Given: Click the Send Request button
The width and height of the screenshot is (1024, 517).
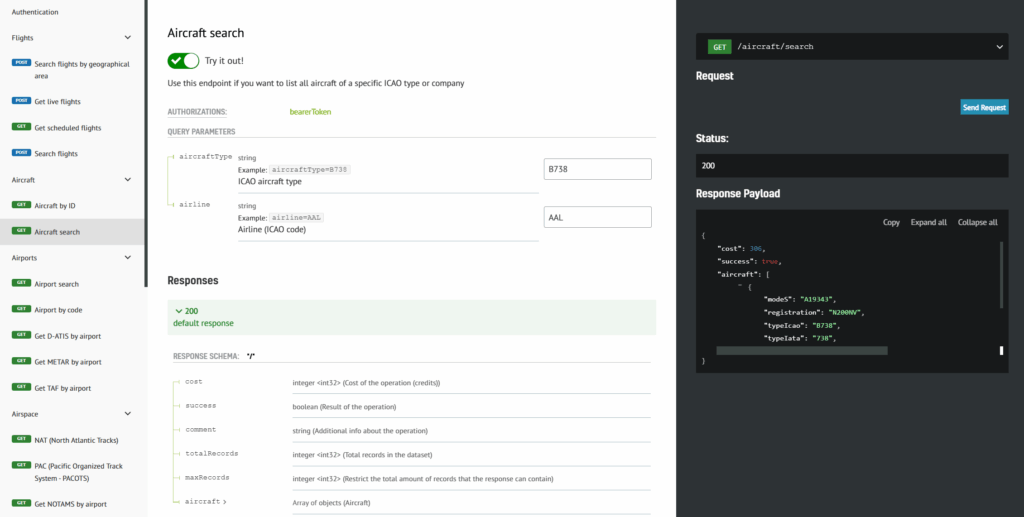Looking at the screenshot, I should 984,107.
